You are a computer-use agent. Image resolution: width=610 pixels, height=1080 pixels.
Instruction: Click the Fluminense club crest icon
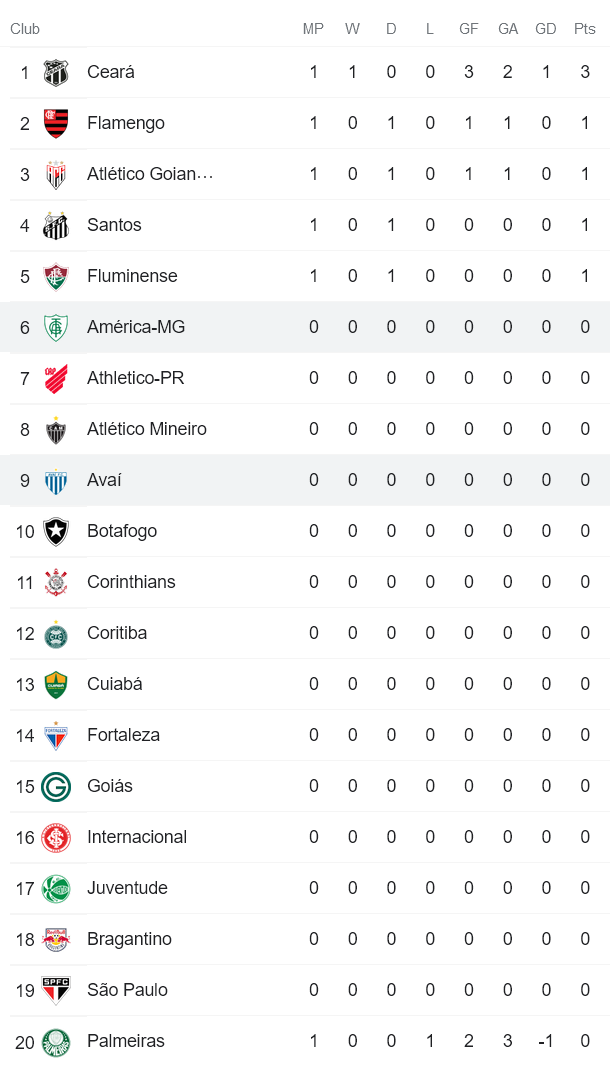pyautogui.click(x=56, y=276)
